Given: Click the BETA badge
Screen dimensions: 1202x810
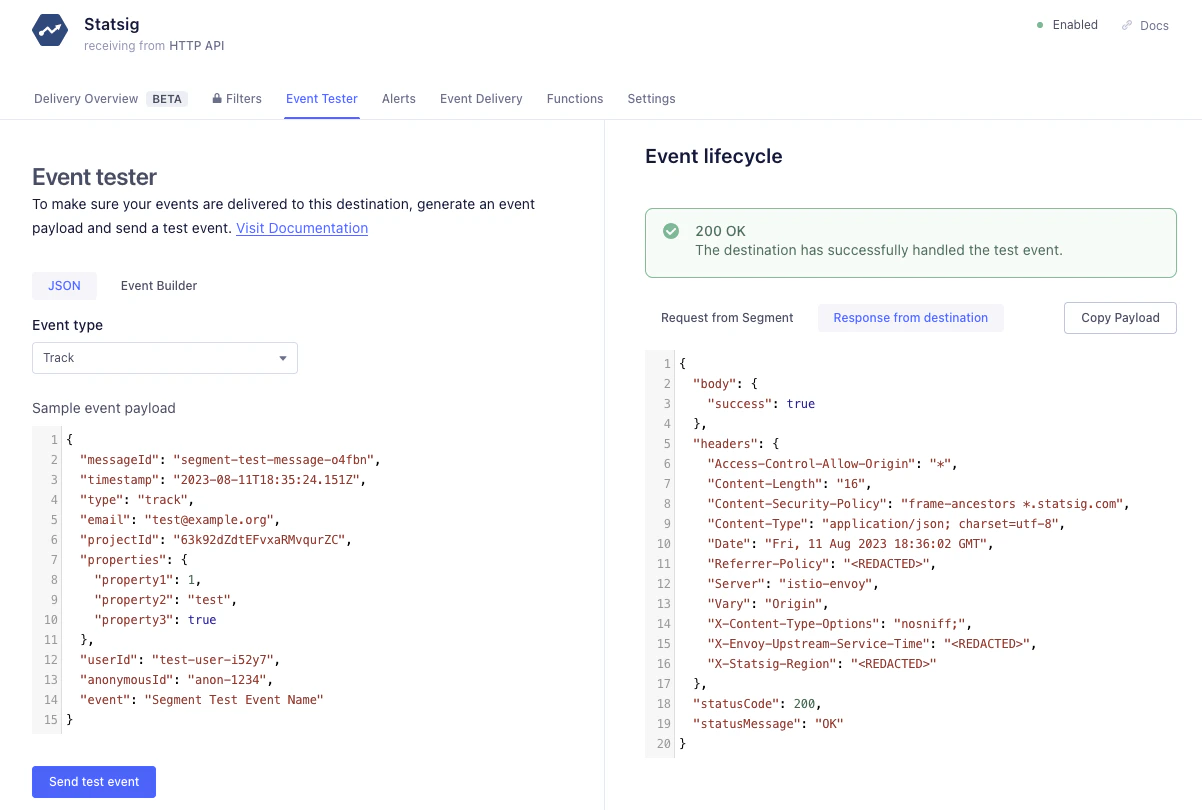Looking at the screenshot, I should tap(167, 99).
